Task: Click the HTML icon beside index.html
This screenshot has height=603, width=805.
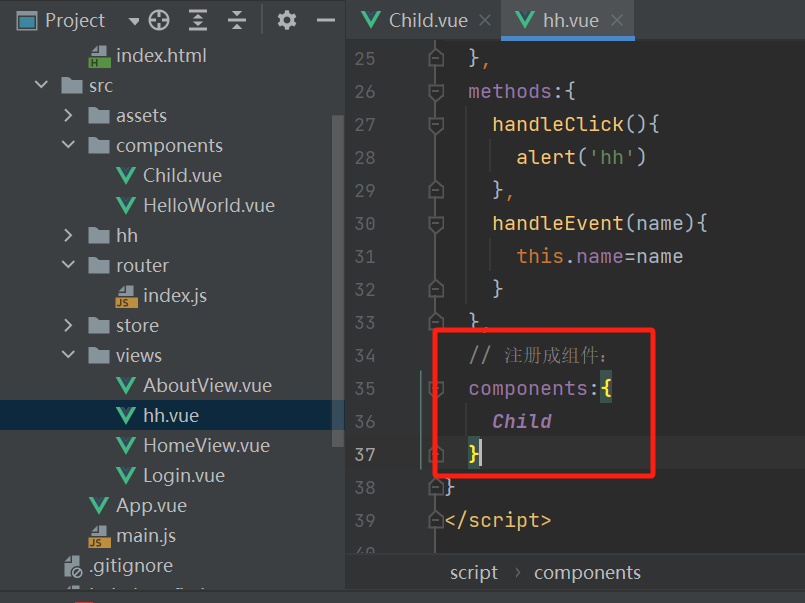Action: coord(99,56)
